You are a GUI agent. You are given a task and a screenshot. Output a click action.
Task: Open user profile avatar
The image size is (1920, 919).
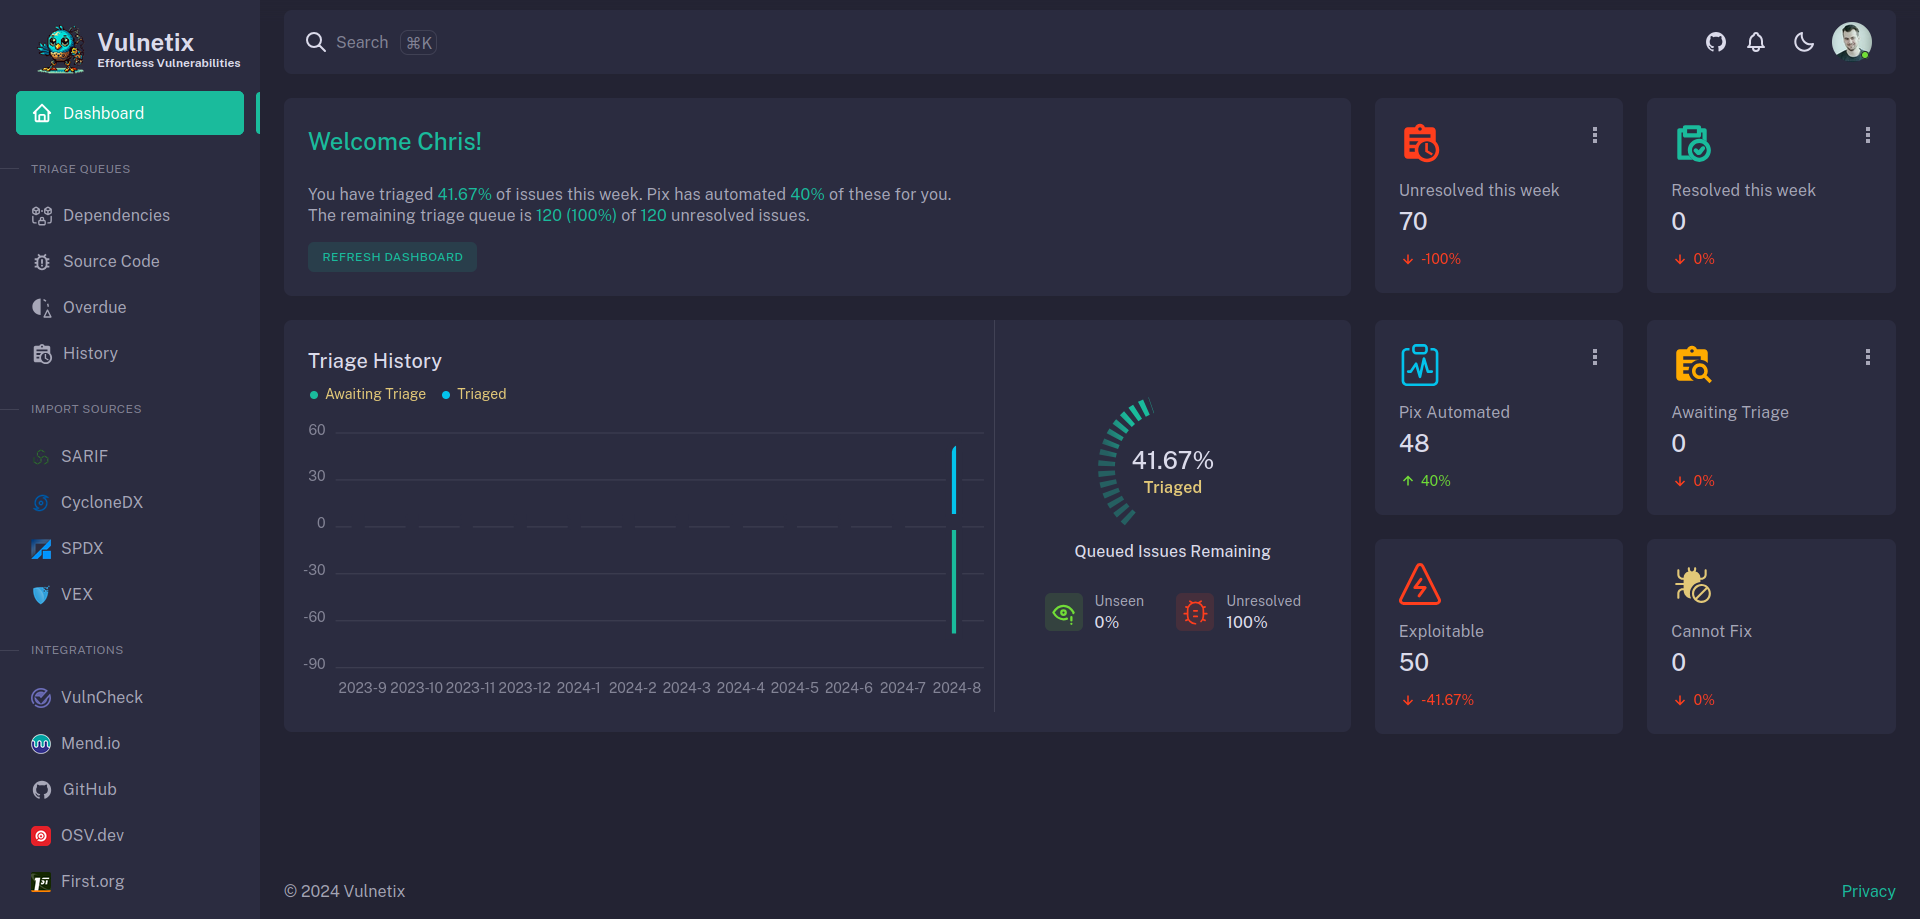click(x=1852, y=42)
